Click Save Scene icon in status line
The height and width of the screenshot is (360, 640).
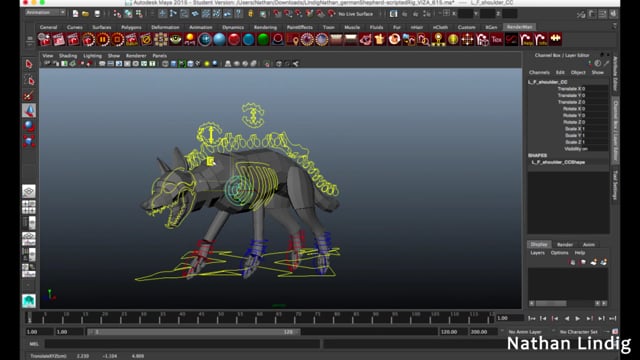[97, 14]
